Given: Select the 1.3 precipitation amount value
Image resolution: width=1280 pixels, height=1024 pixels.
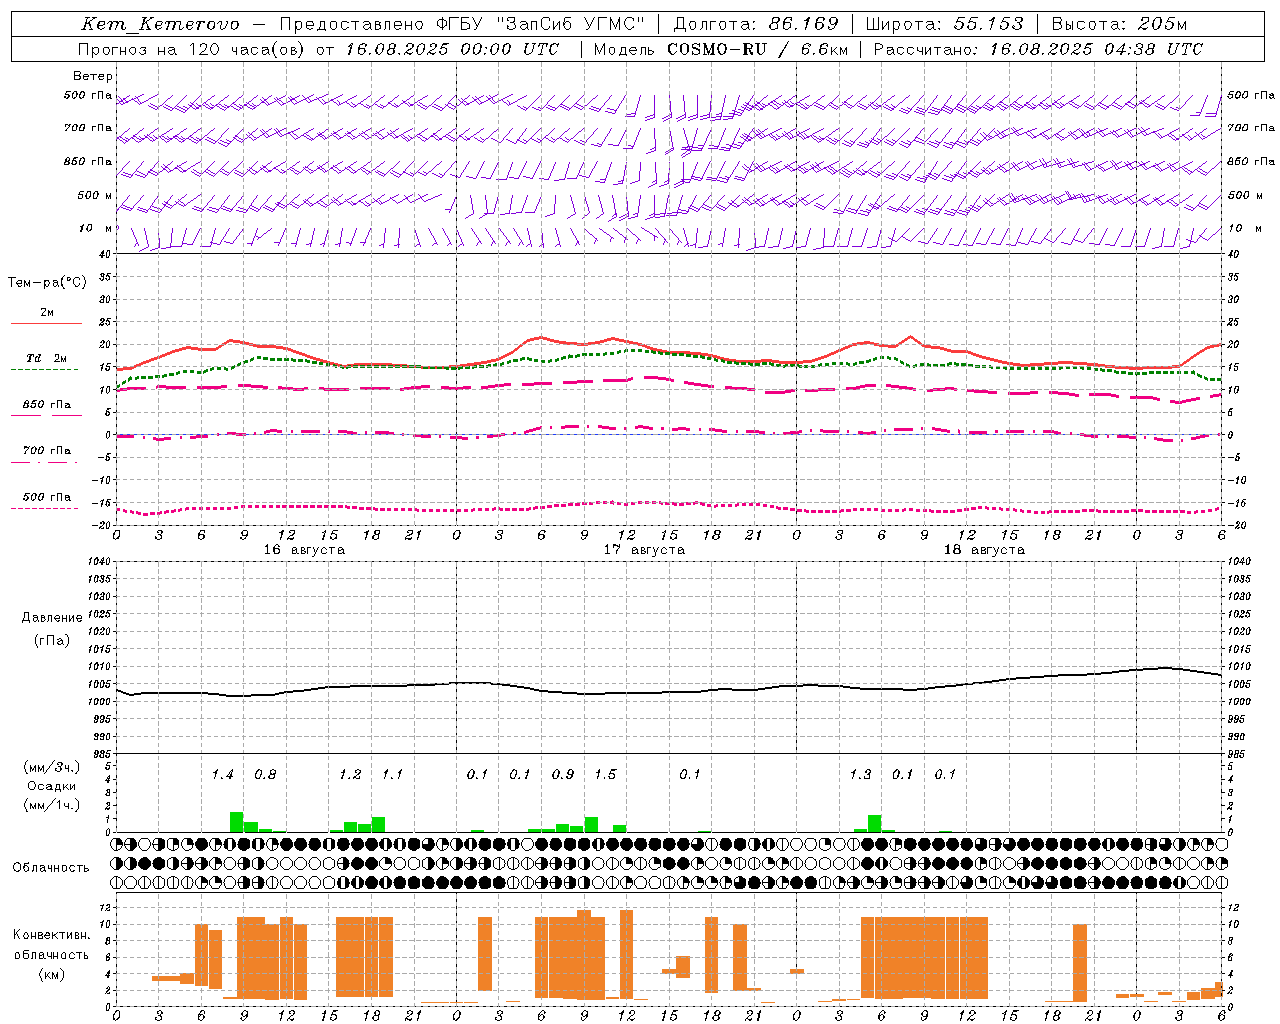Looking at the screenshot, I should pyautogui.click(x=860, y=774).
